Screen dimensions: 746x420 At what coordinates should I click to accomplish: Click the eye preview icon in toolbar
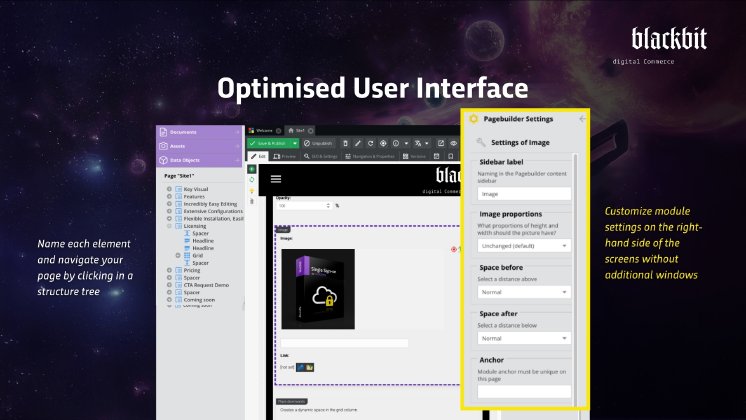coord(453,143)
